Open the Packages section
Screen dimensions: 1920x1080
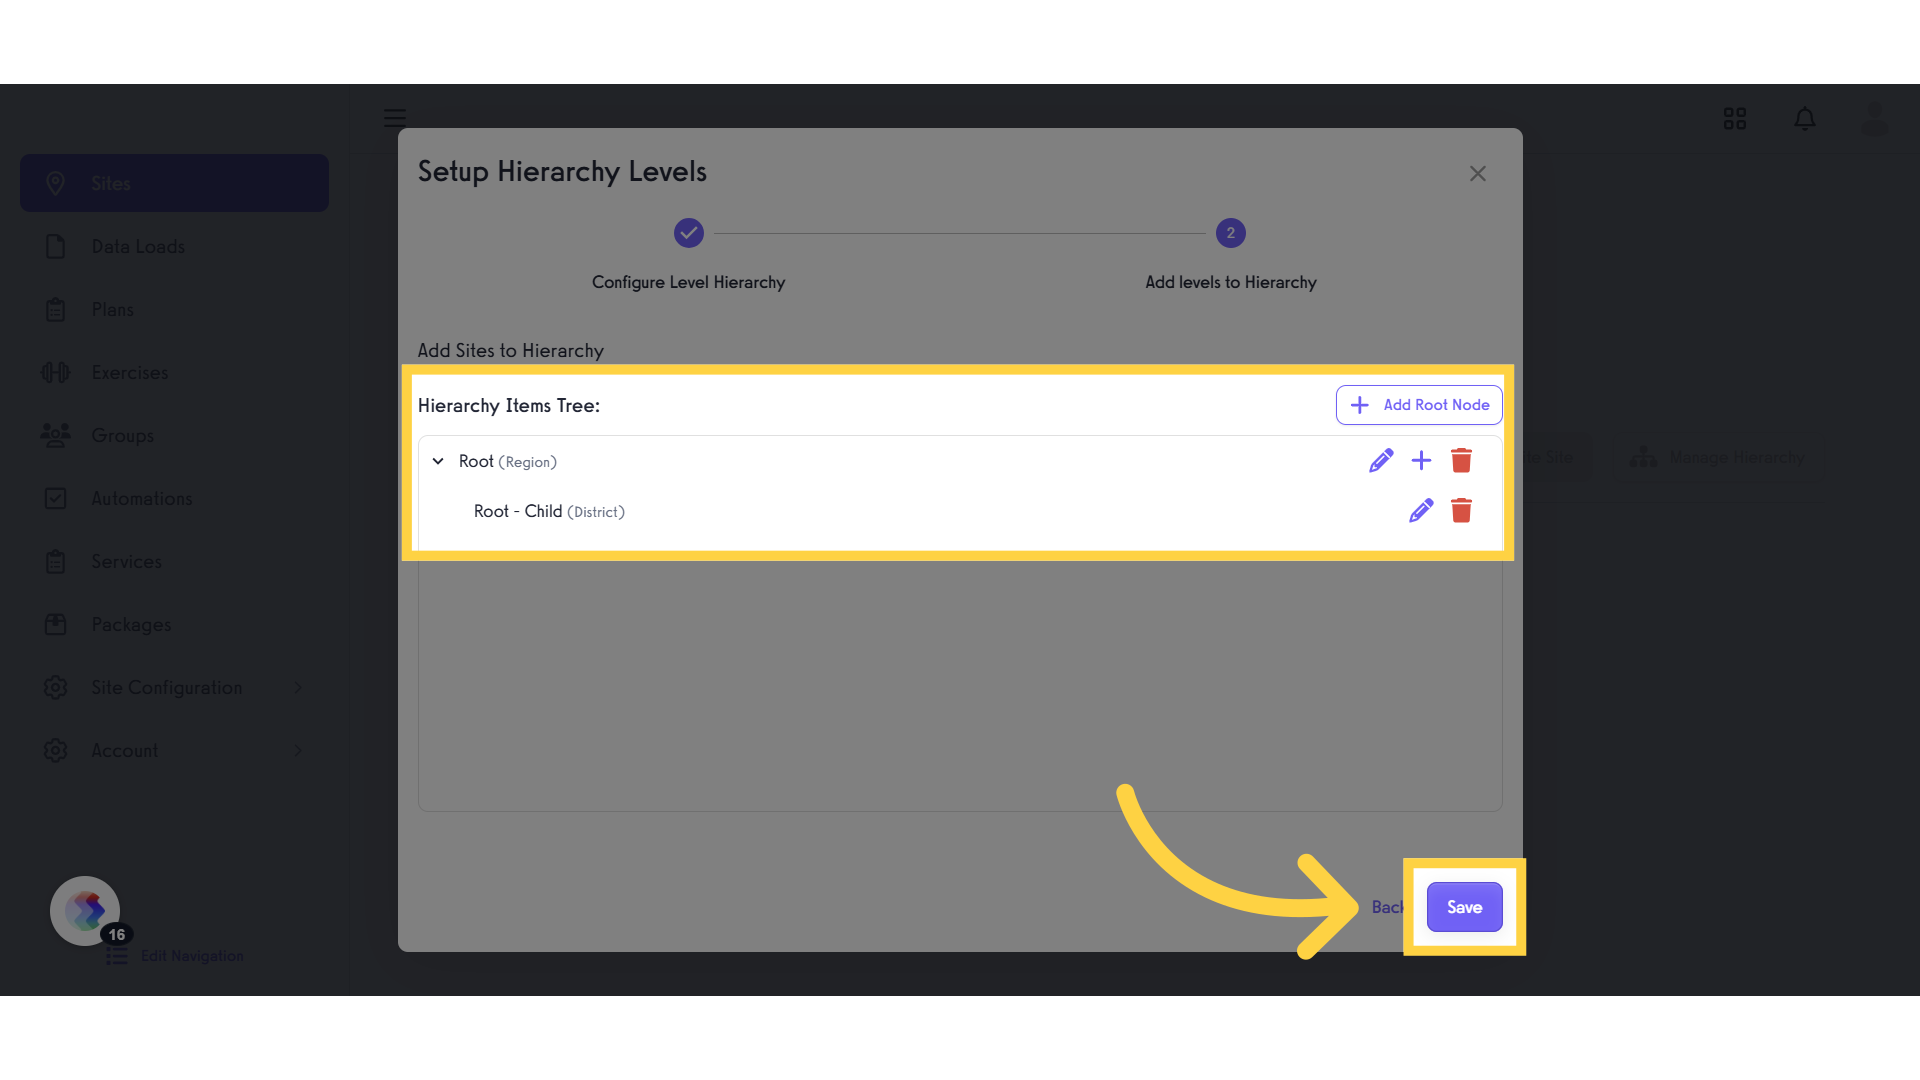(x=130, y=624)
